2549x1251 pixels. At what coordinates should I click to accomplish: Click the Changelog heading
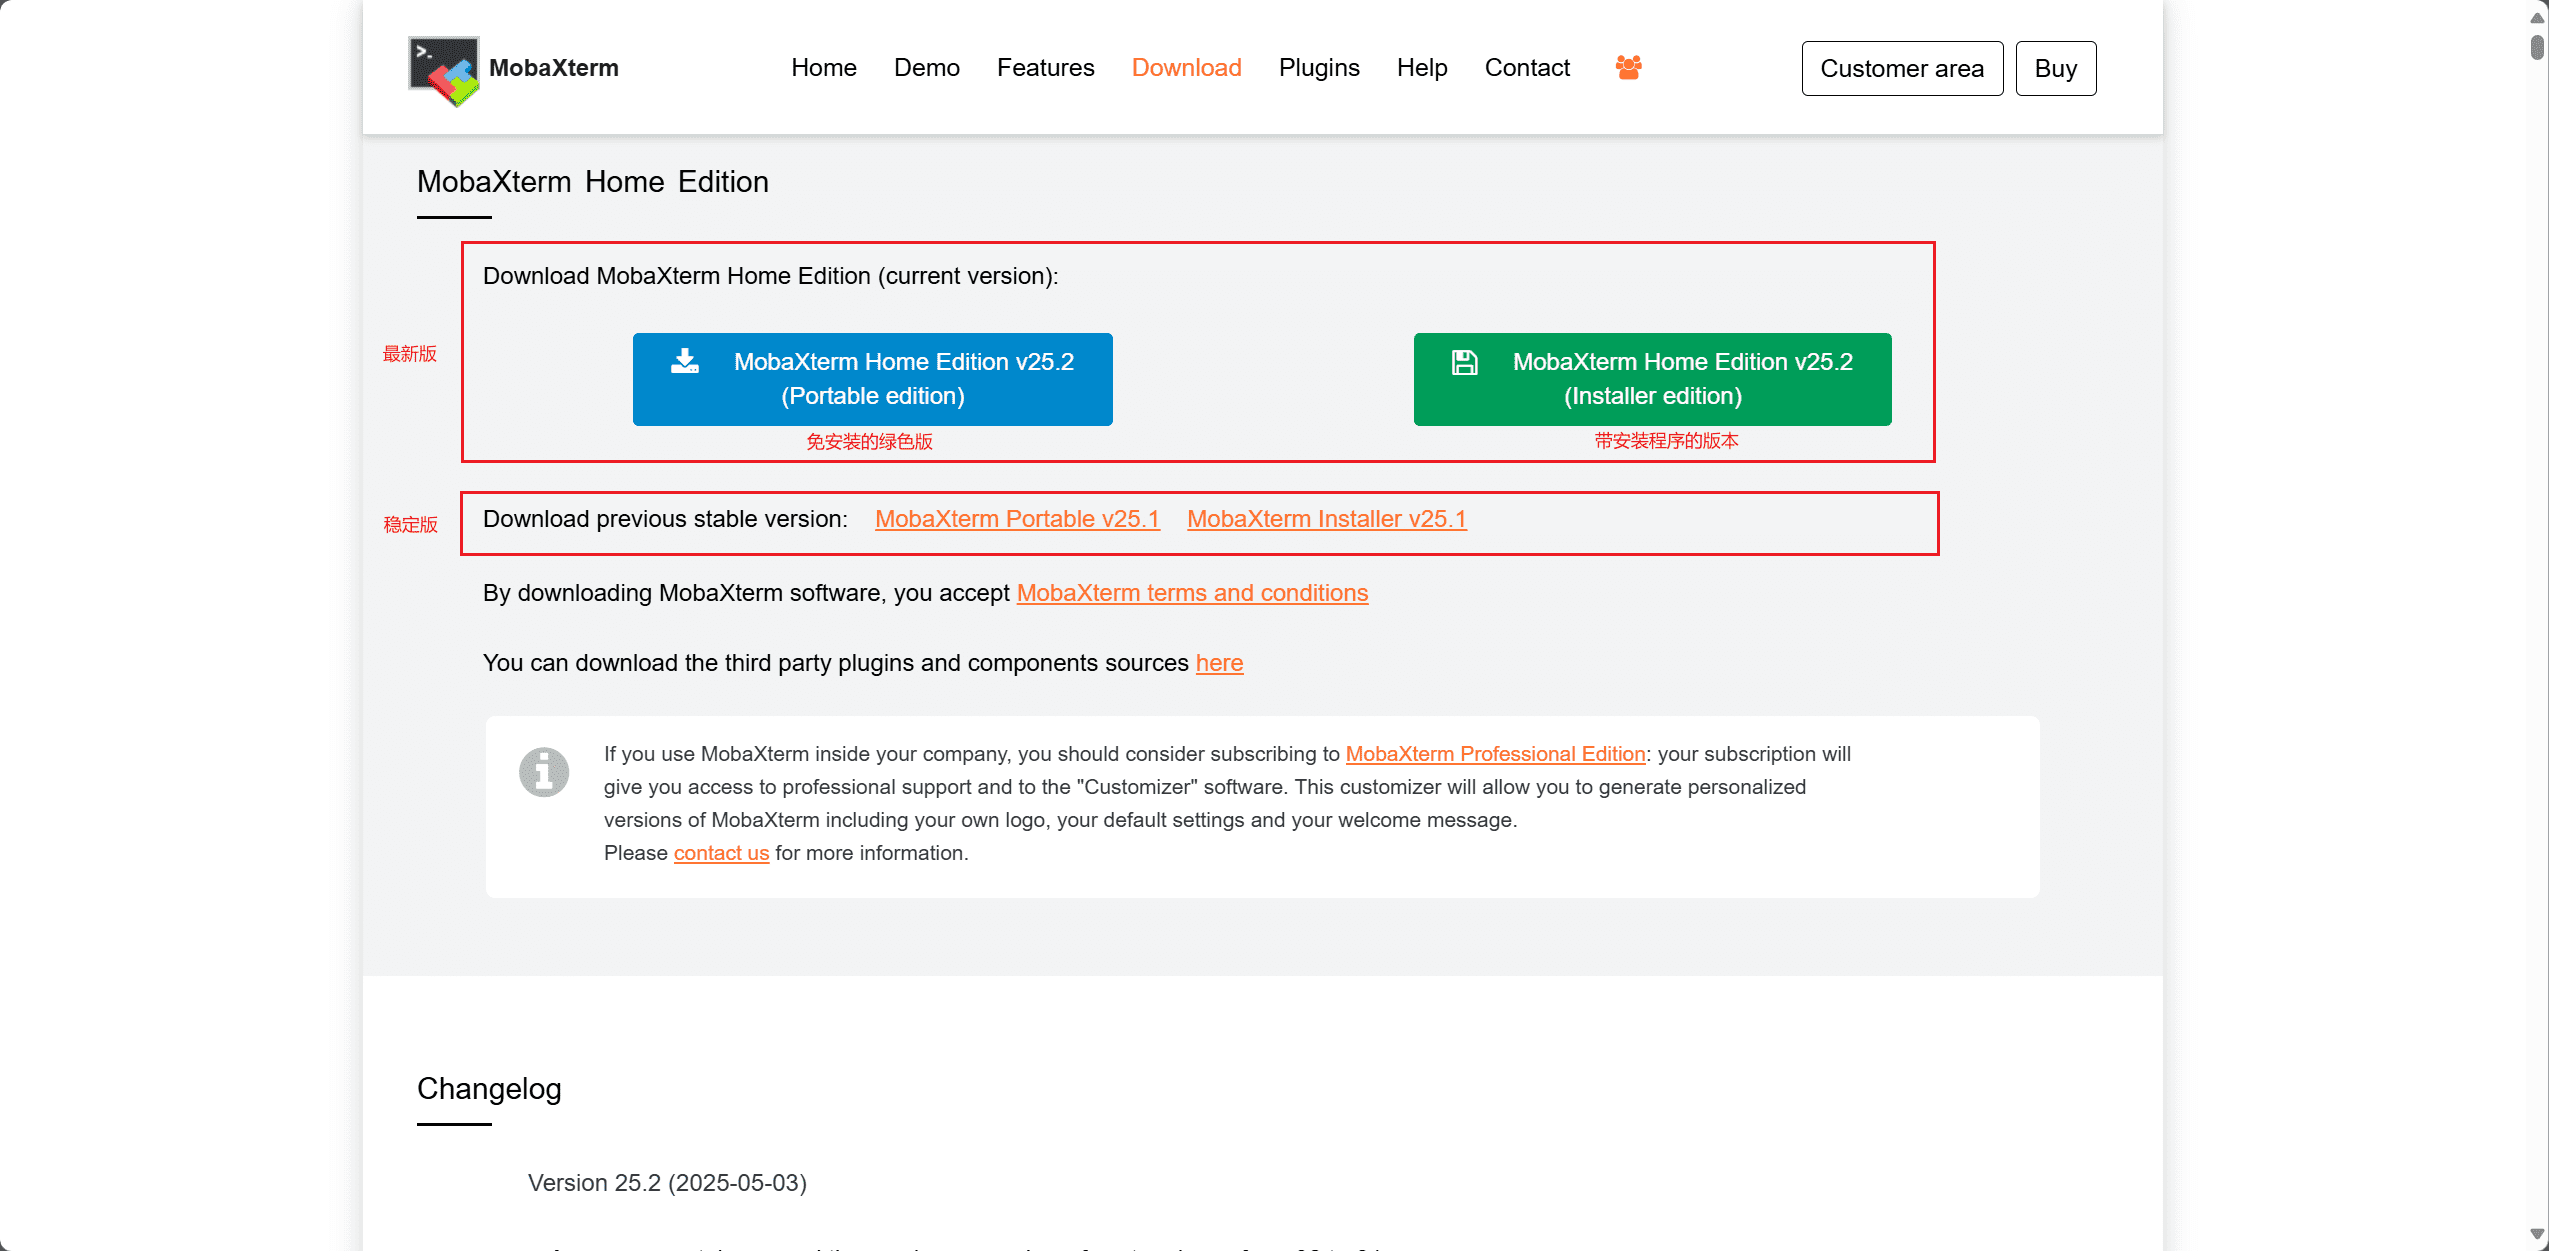coord(489,1089)
